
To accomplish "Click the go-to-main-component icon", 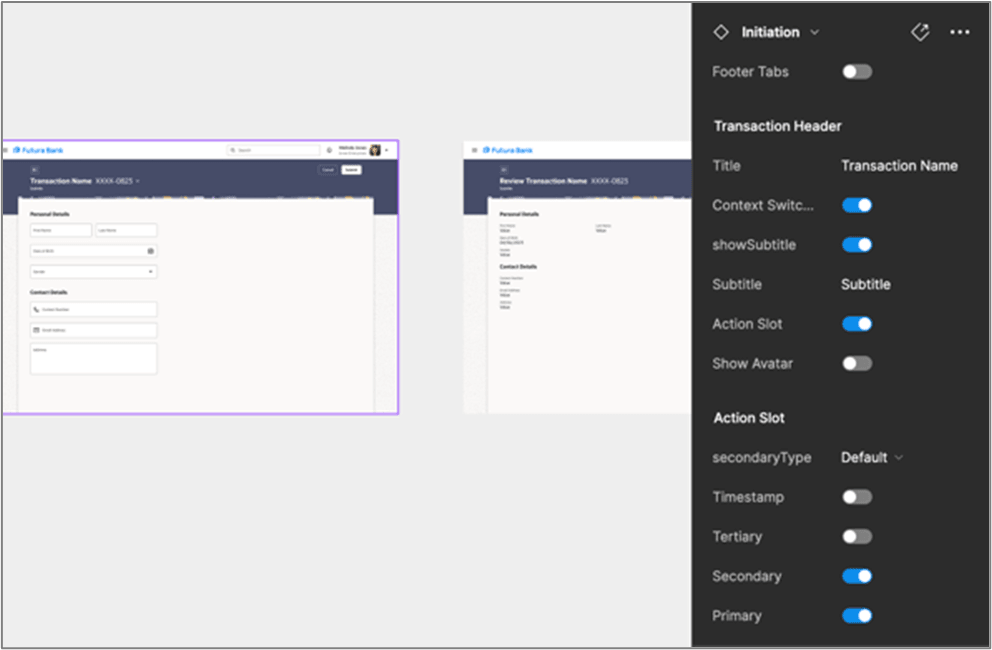I will coord(920,32).
